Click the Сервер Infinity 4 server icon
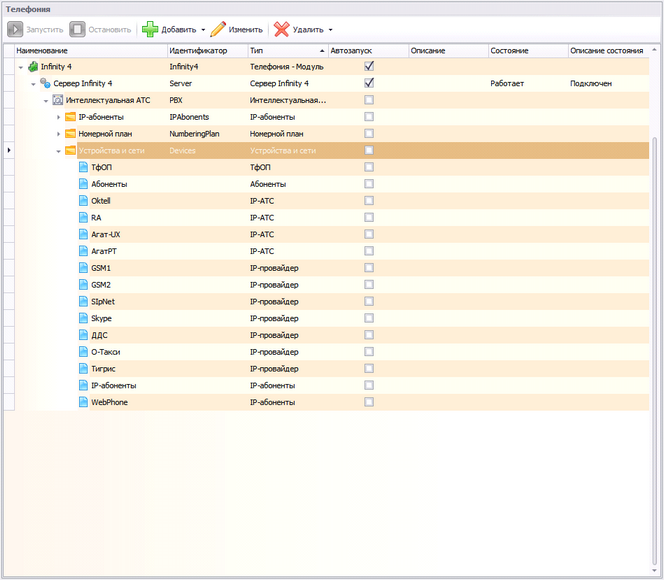This screenshot has height=580, width=664. coord(45,83)
